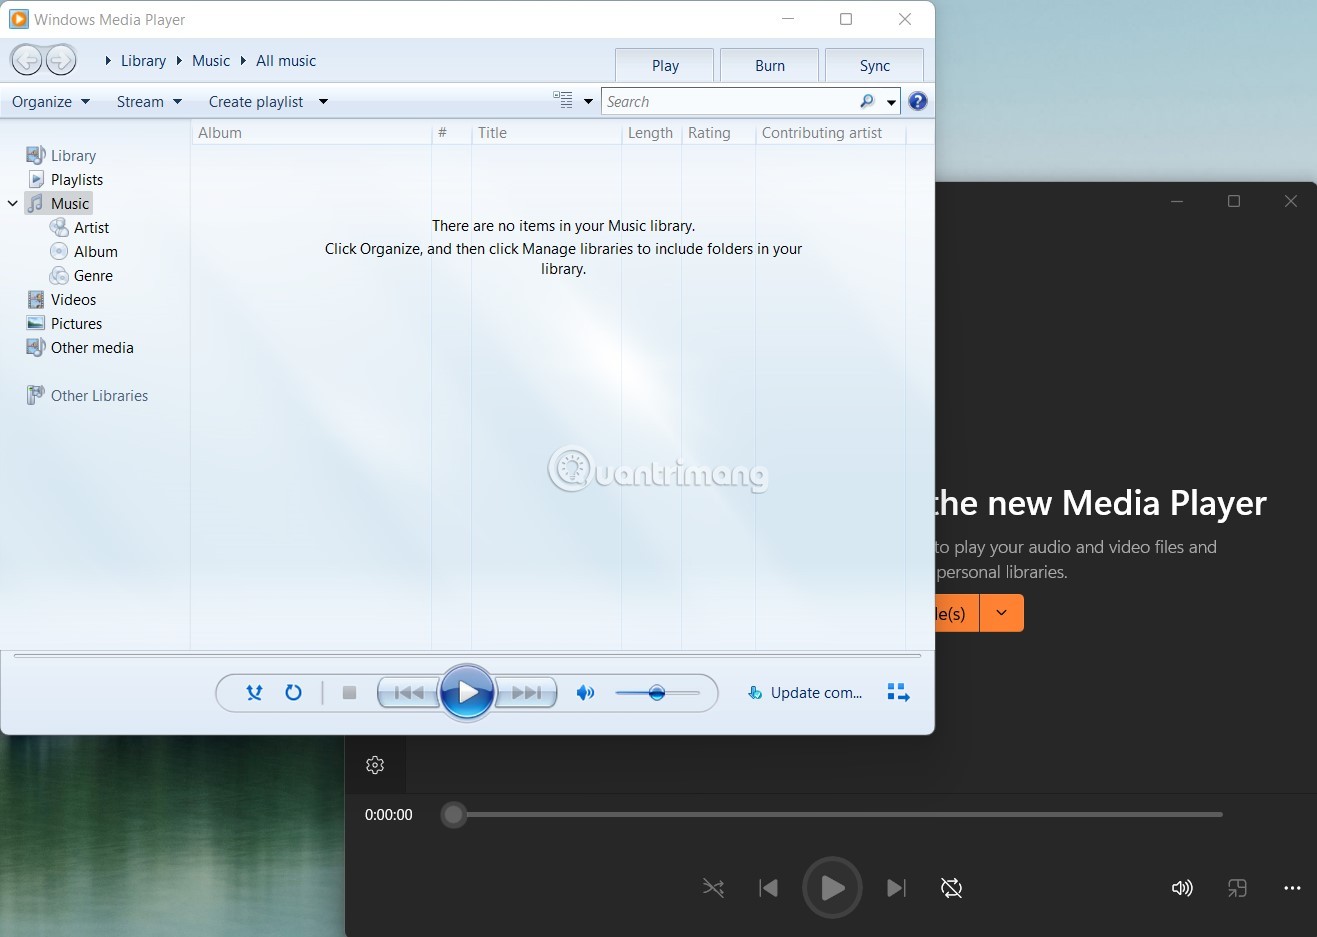Sort by the Title column header
1317x937 pixels.
tap(546, 132)
